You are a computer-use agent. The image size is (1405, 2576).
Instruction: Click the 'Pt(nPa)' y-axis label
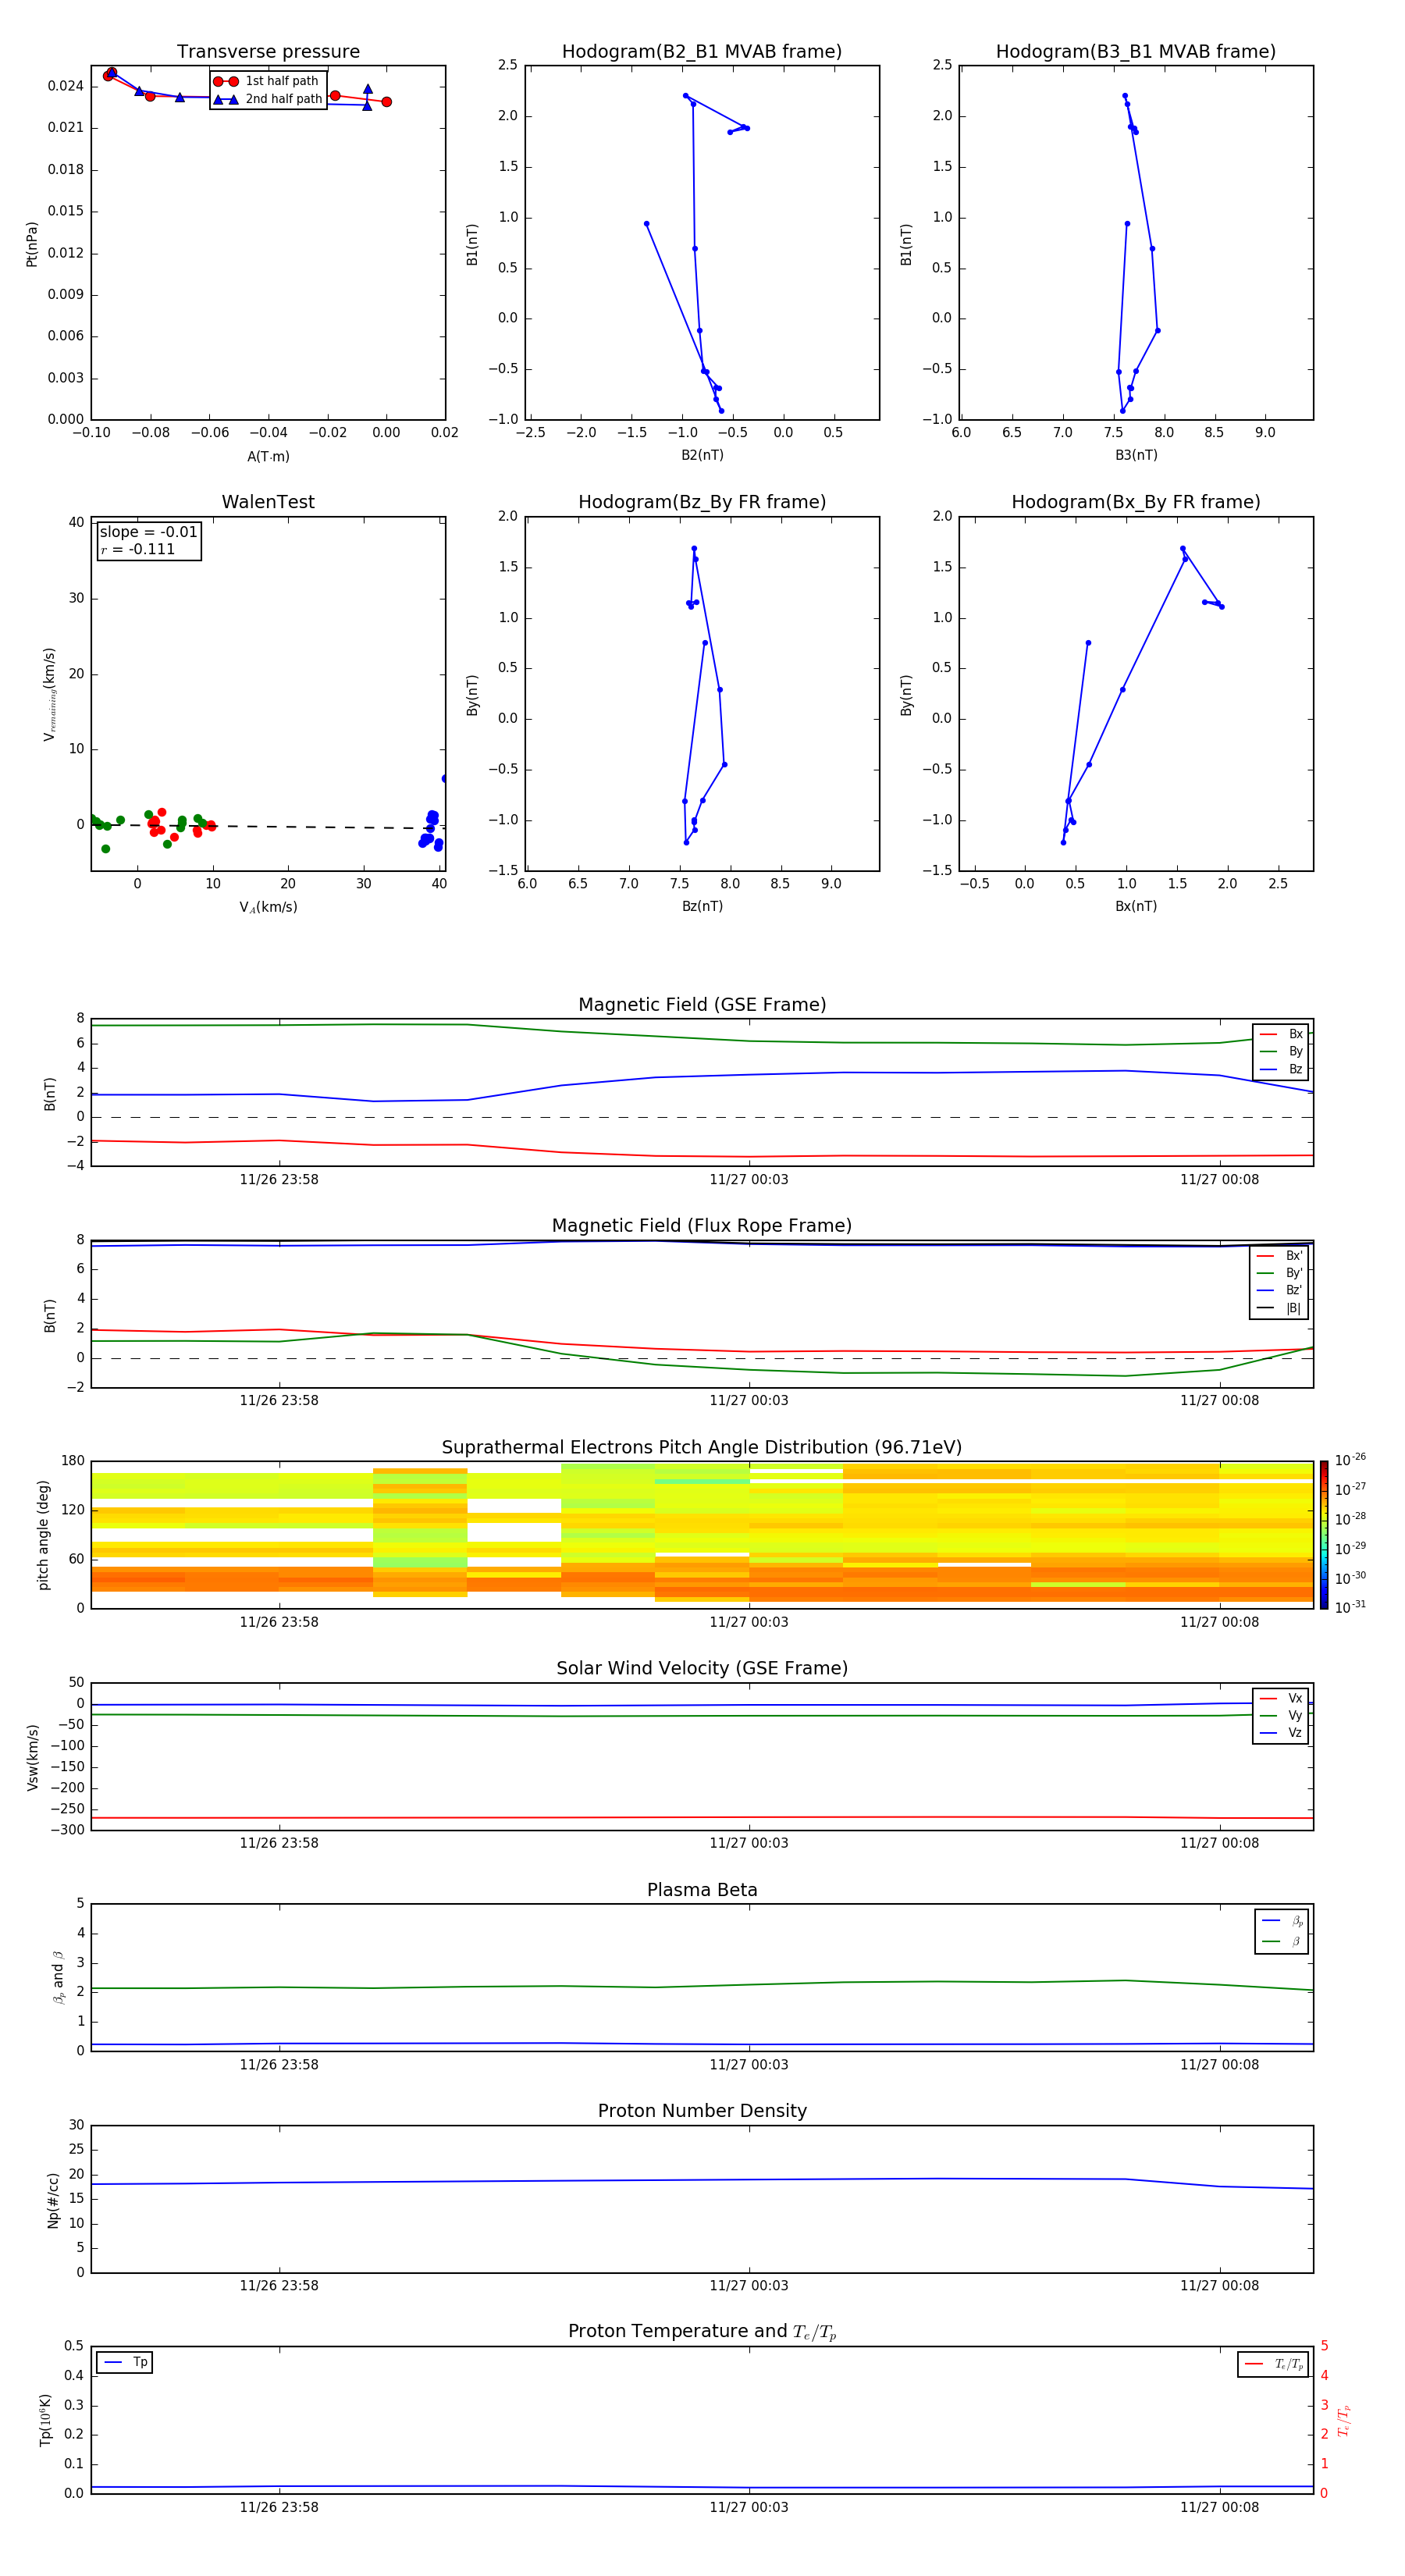coord(31,244)
